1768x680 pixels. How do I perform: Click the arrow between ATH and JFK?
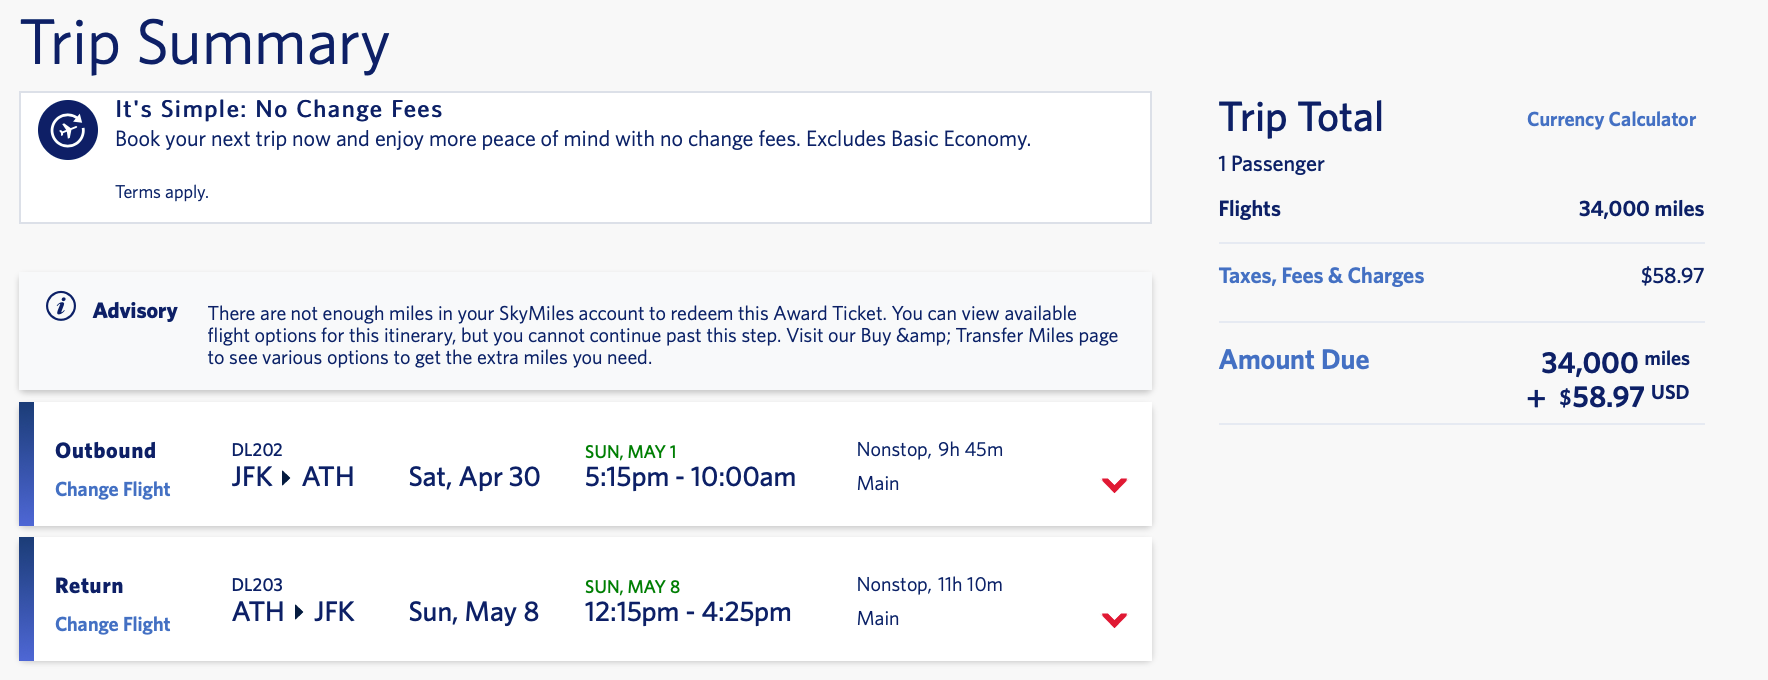(298, 613)
